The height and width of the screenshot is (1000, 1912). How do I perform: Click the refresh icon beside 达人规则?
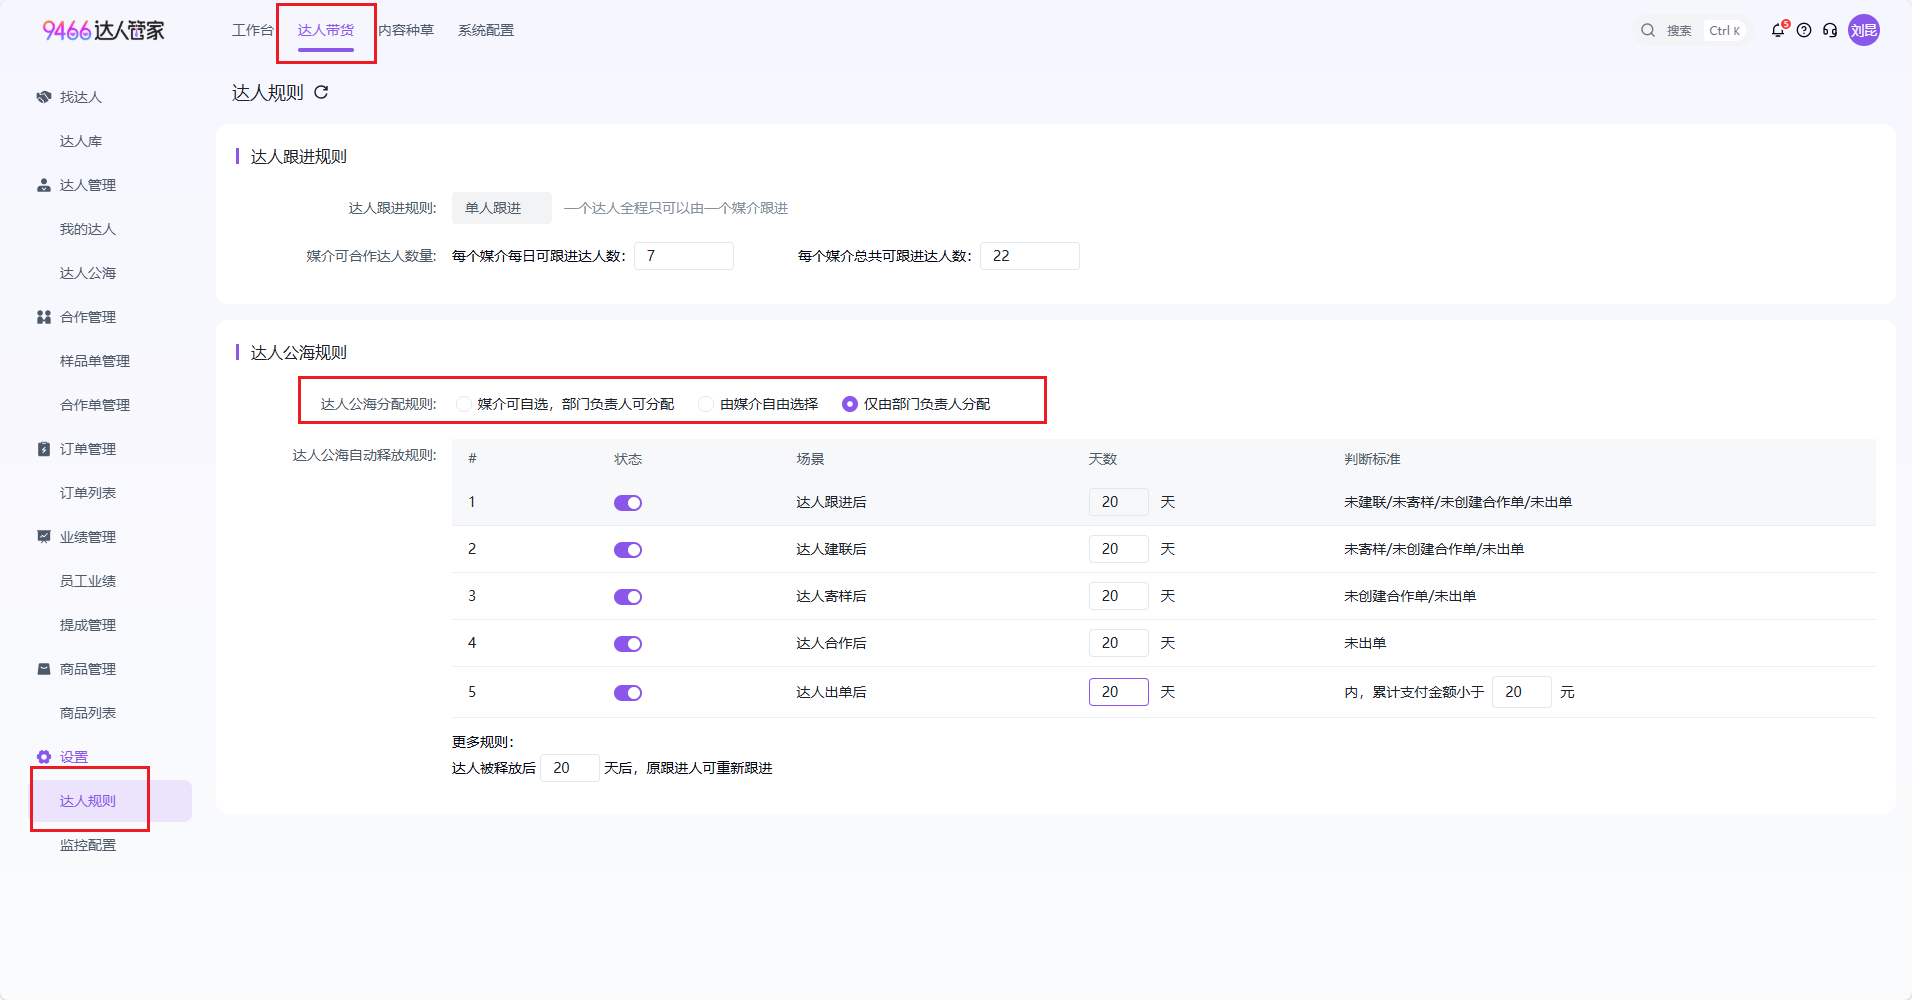pyautogui.click(x=321, y=92)
